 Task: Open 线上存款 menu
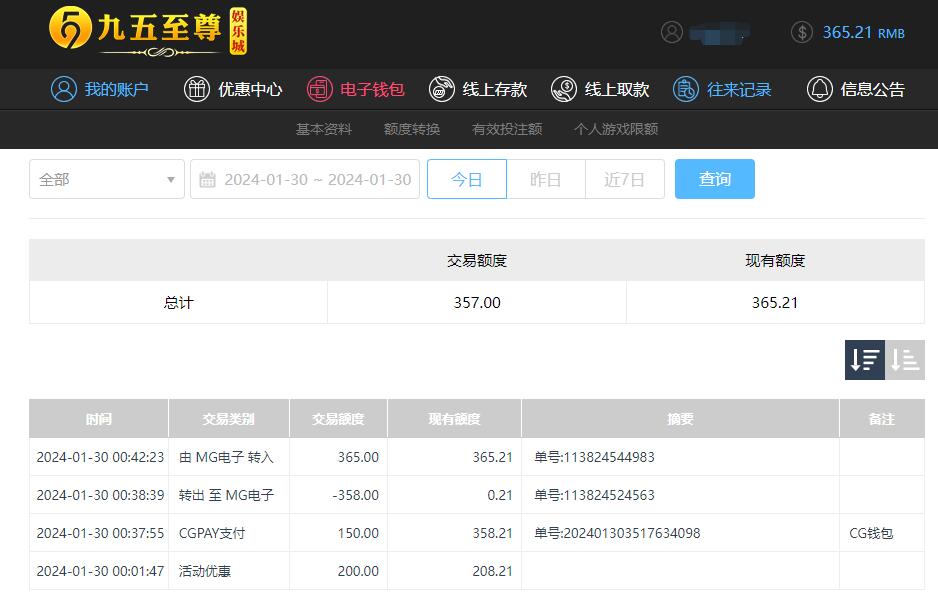tap(478, 89)
